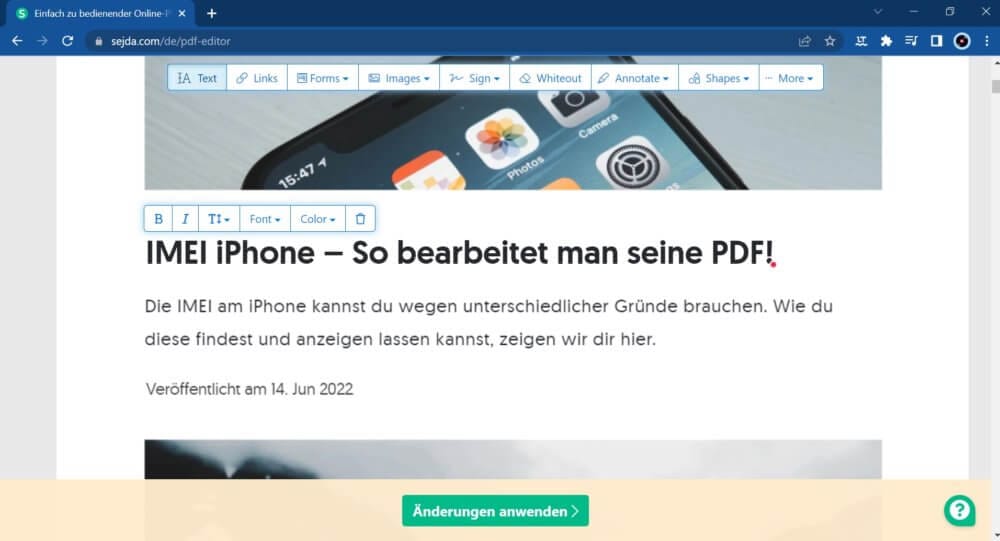Open the text size dropdown
1000x541 pixels.
click(219, 219)
